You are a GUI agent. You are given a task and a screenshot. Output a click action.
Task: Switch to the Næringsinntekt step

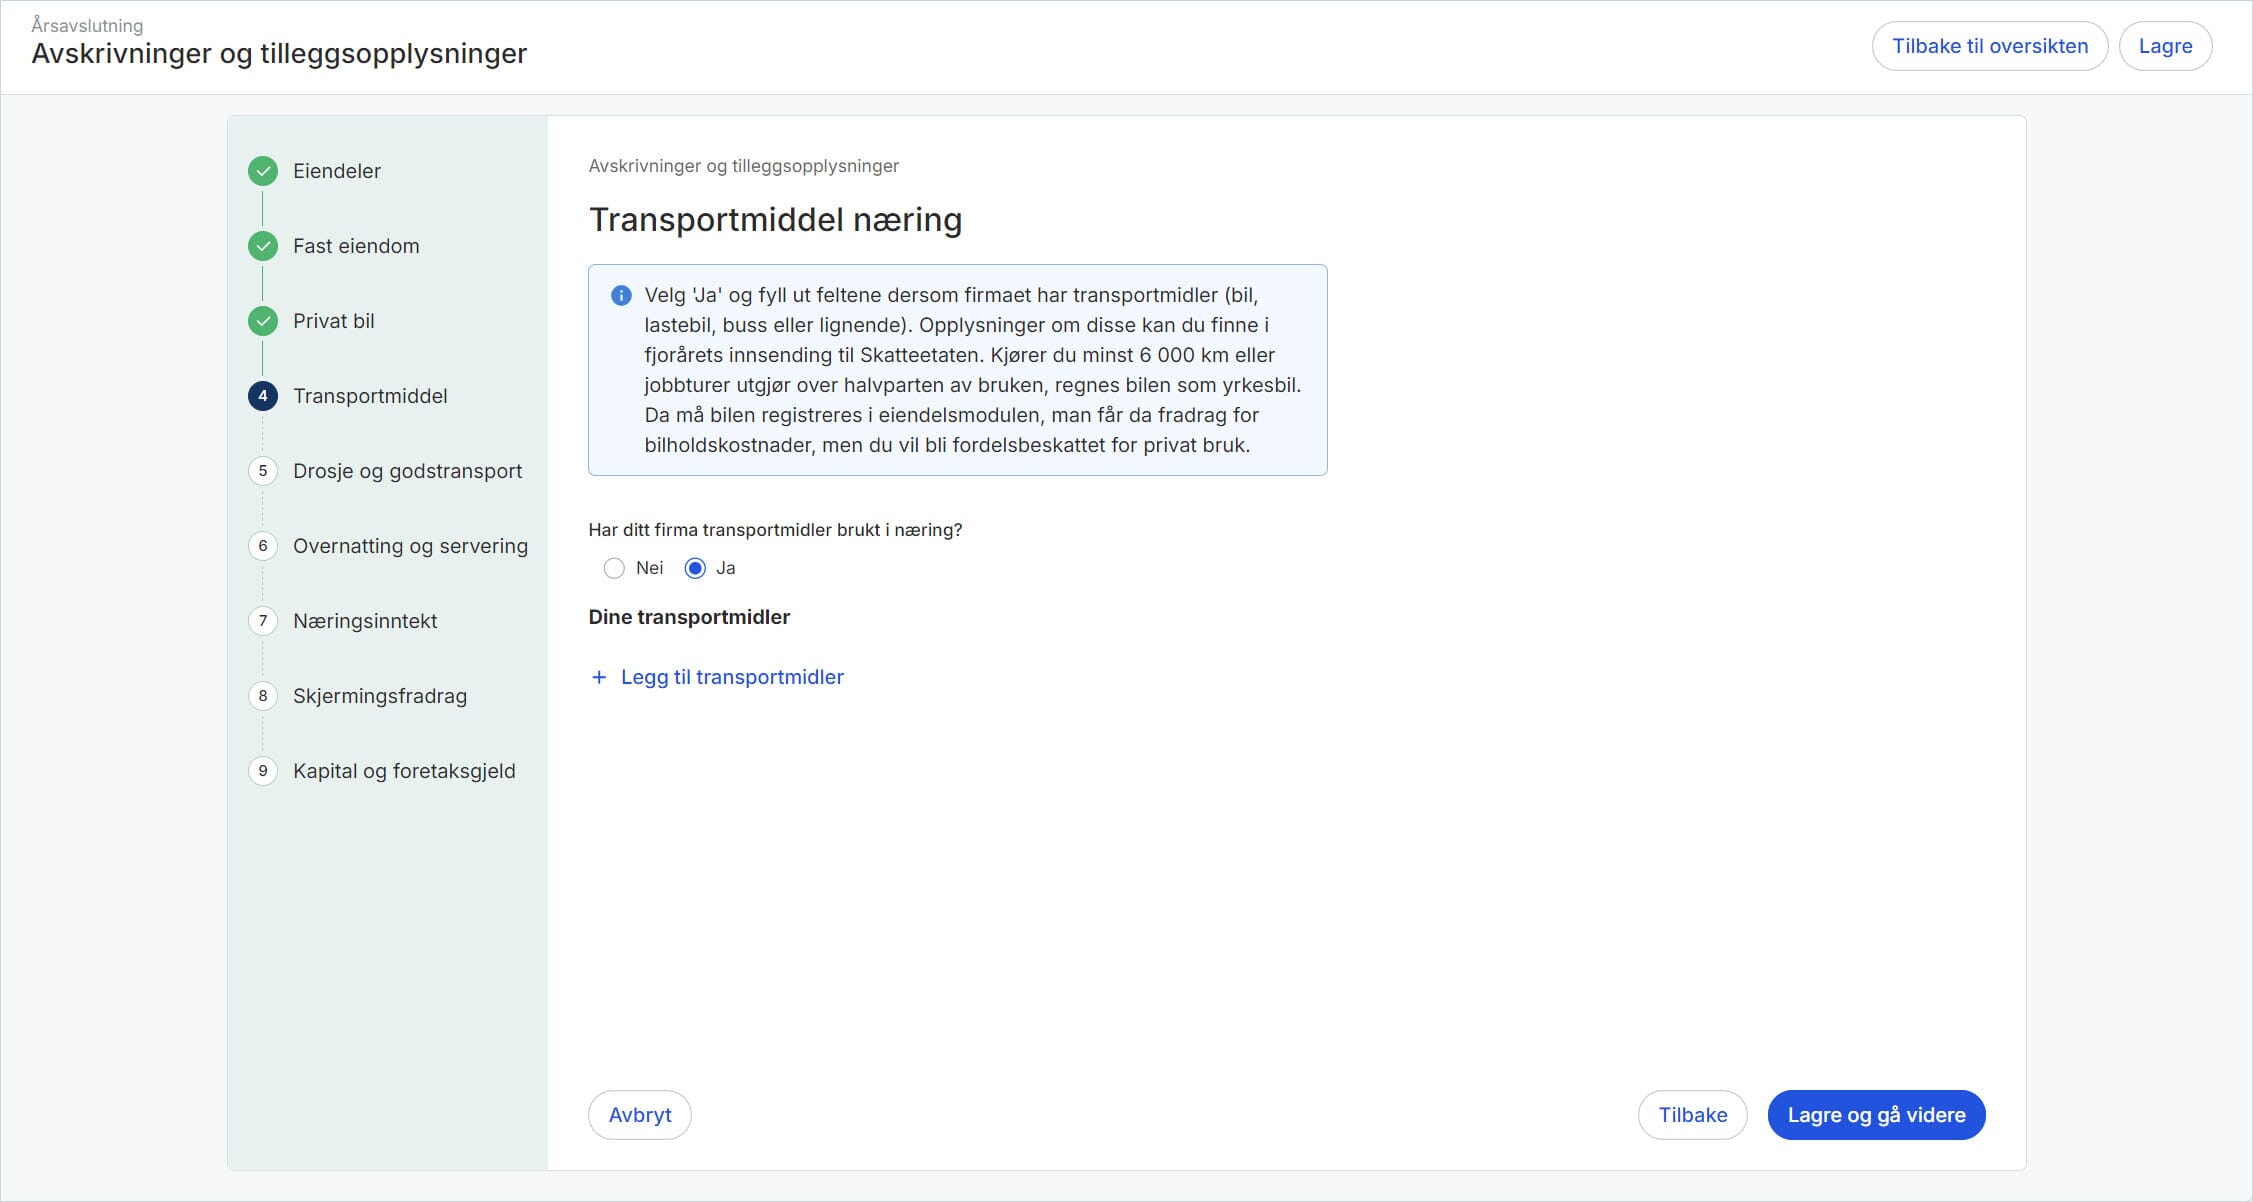click(x=364, y=621)
